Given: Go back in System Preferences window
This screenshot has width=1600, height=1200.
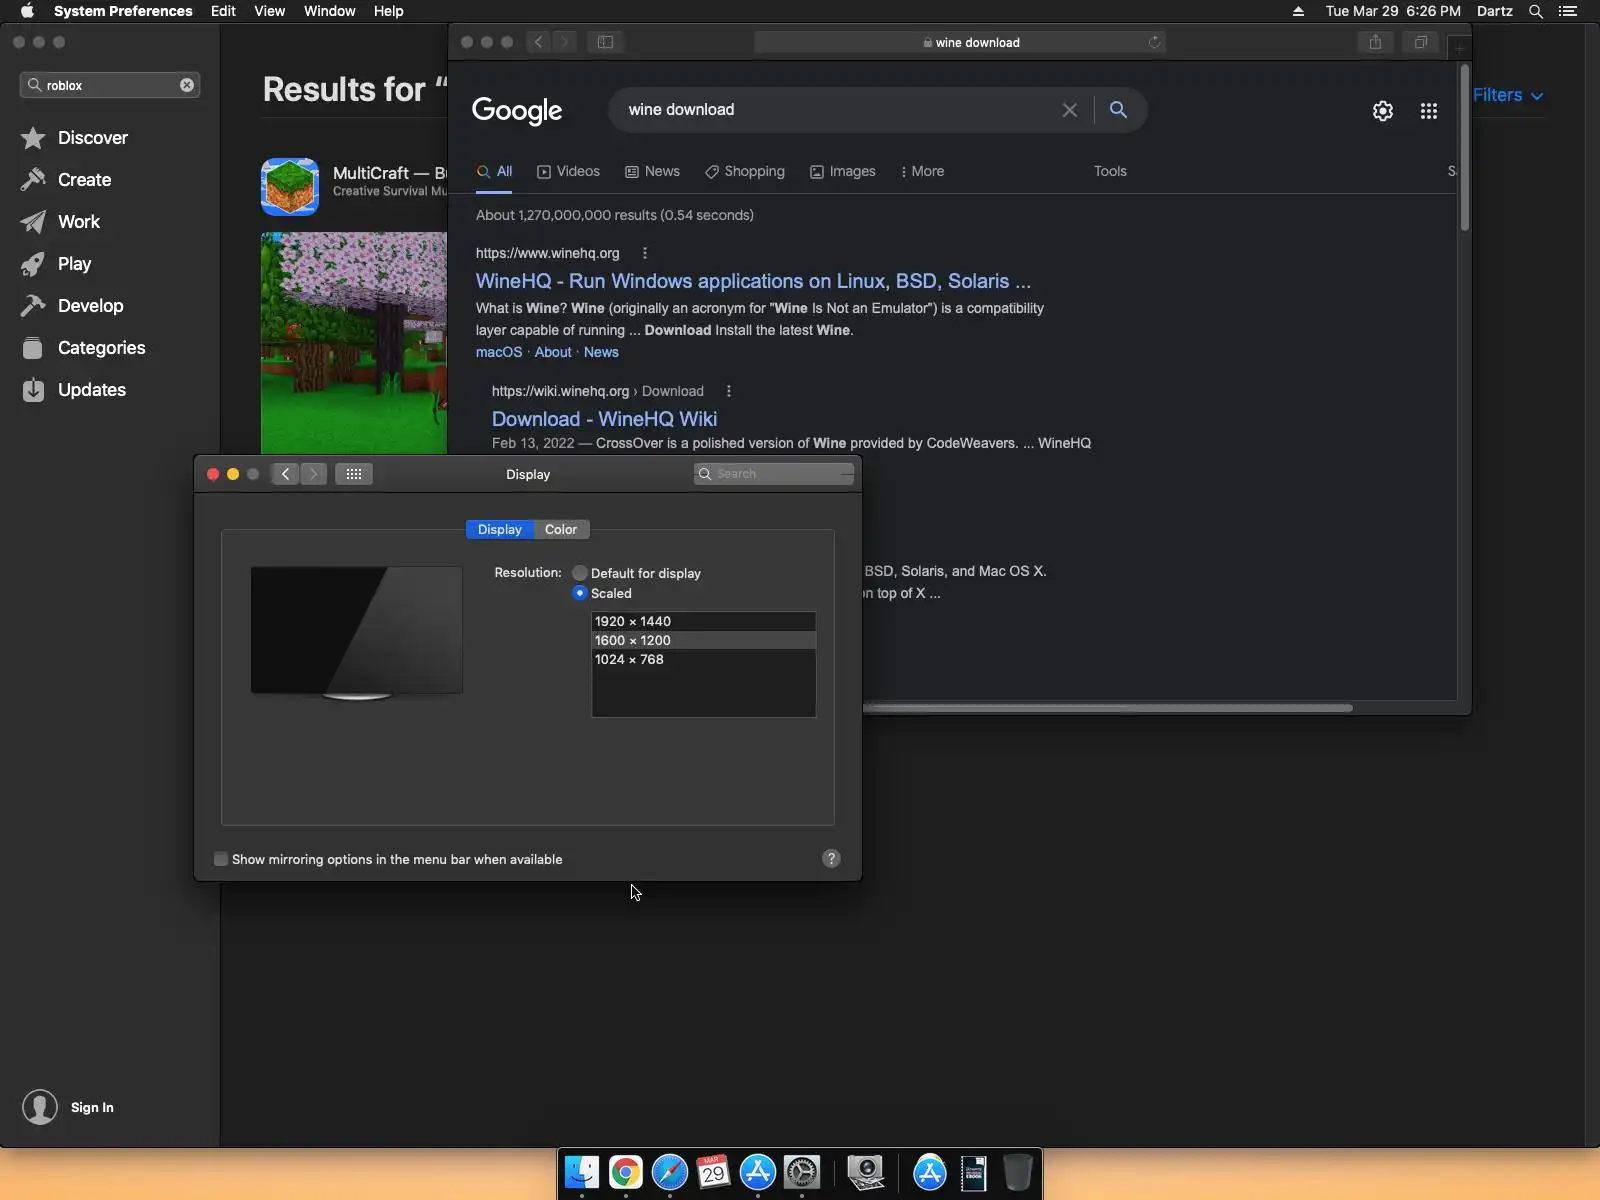Looking at the screenshot, I should 285,474.
